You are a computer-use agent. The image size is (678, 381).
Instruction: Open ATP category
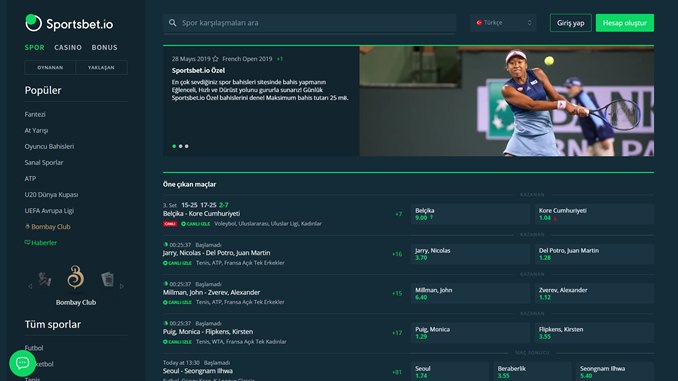(30, 178)
